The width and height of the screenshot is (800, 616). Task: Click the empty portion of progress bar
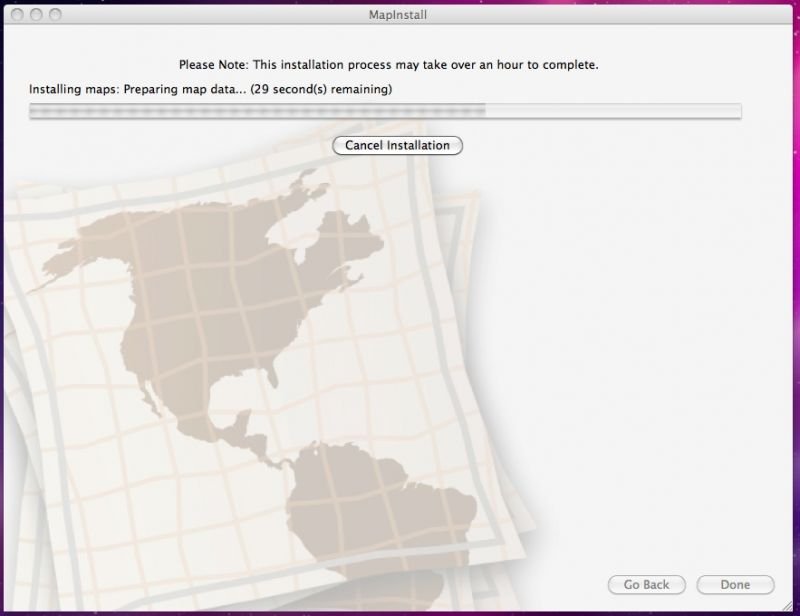pos(620,111)
